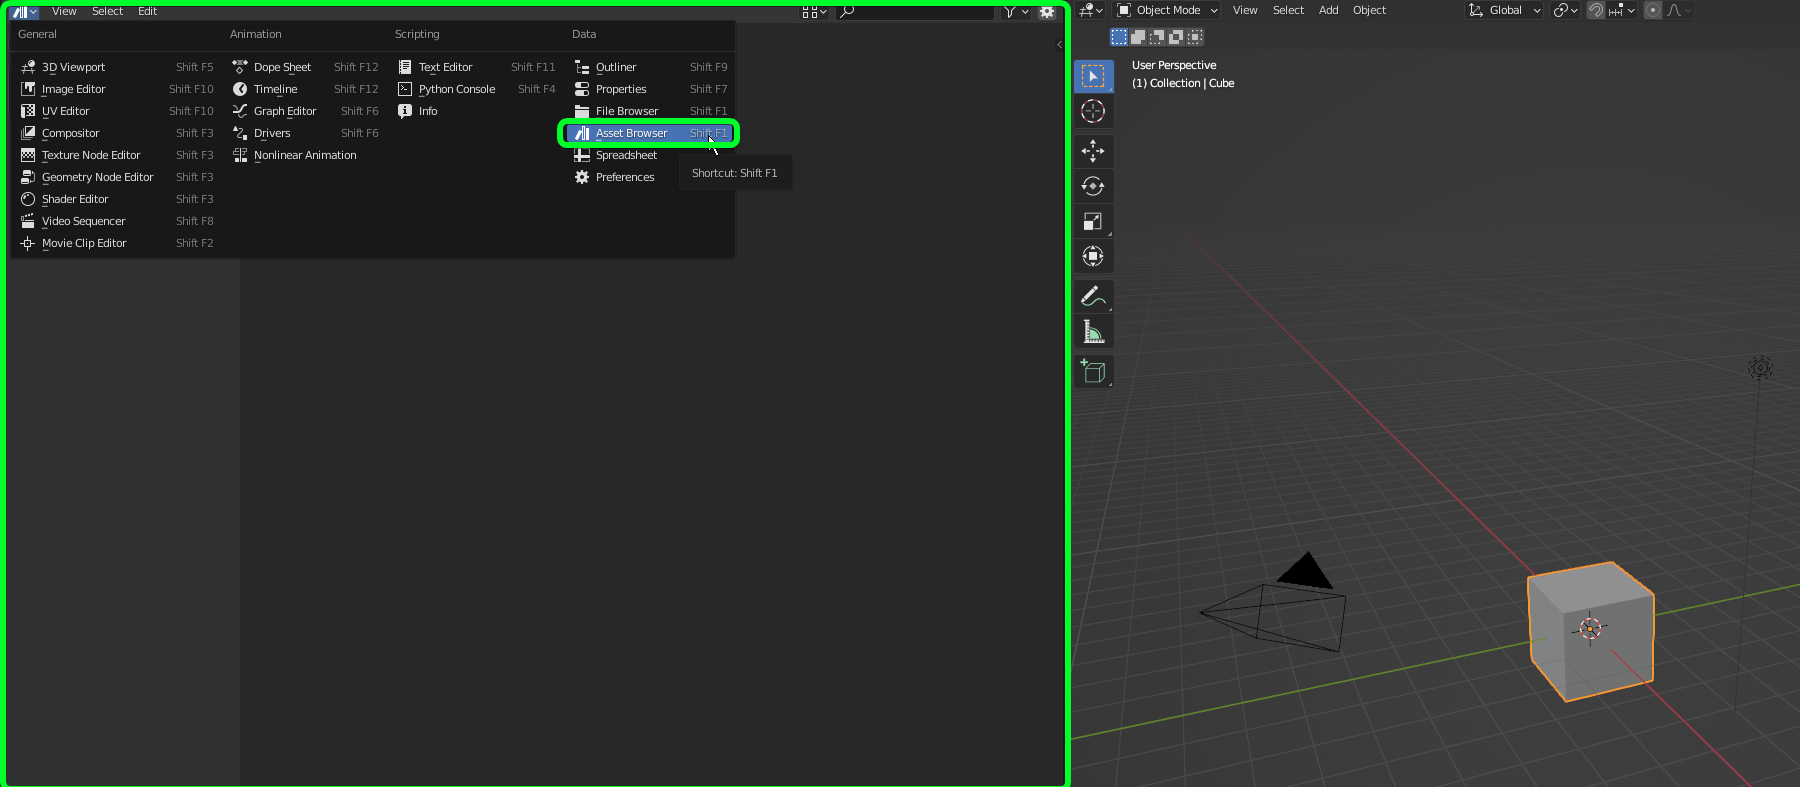Screen dimensions: 1800x787
Task: Open the snap settings dropdown
Action: (1622, 10)
